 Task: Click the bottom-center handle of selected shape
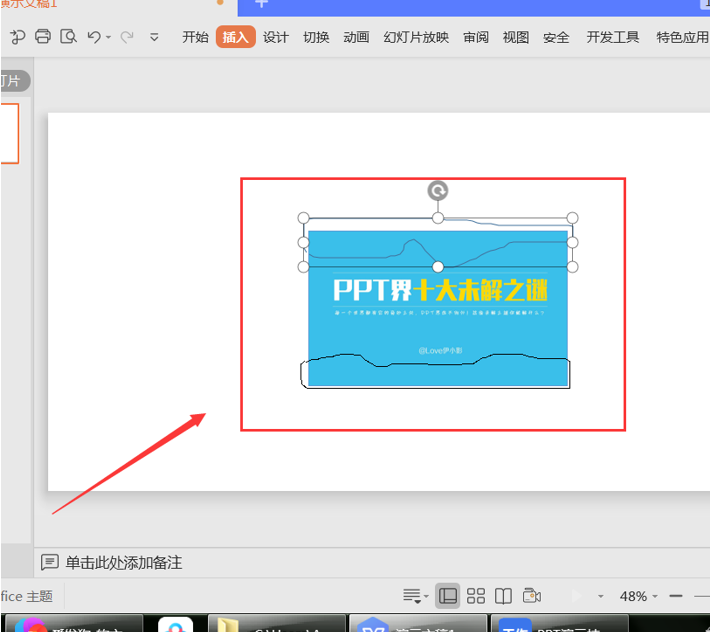pyautogui.click(x=438, y=267)
